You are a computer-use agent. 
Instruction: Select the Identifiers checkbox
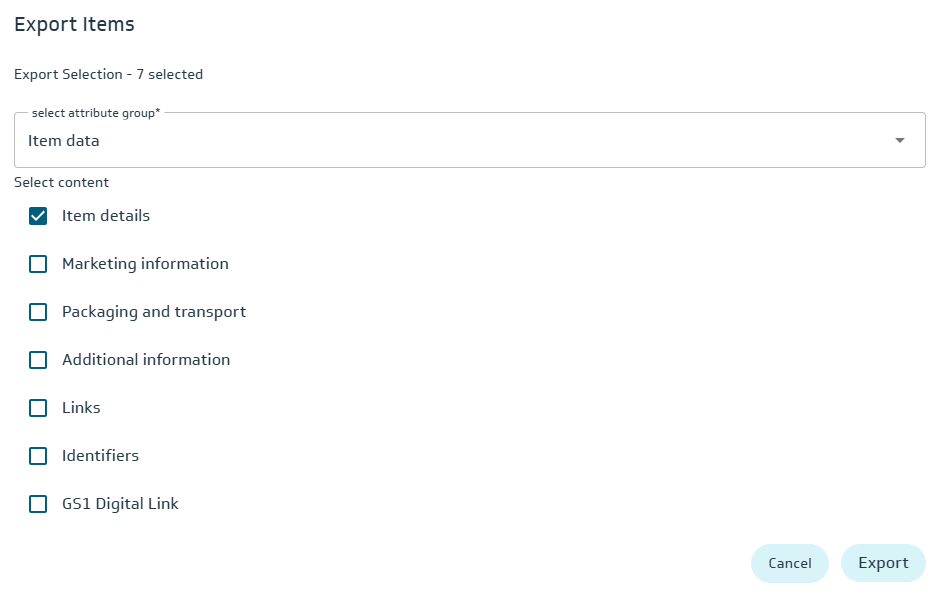[38, 456]
